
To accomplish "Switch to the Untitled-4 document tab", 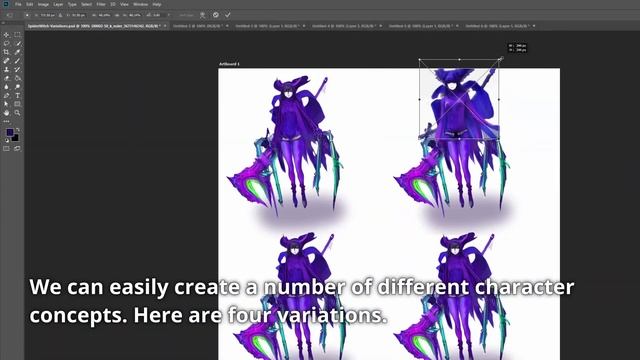I will [x=344, y=26].
